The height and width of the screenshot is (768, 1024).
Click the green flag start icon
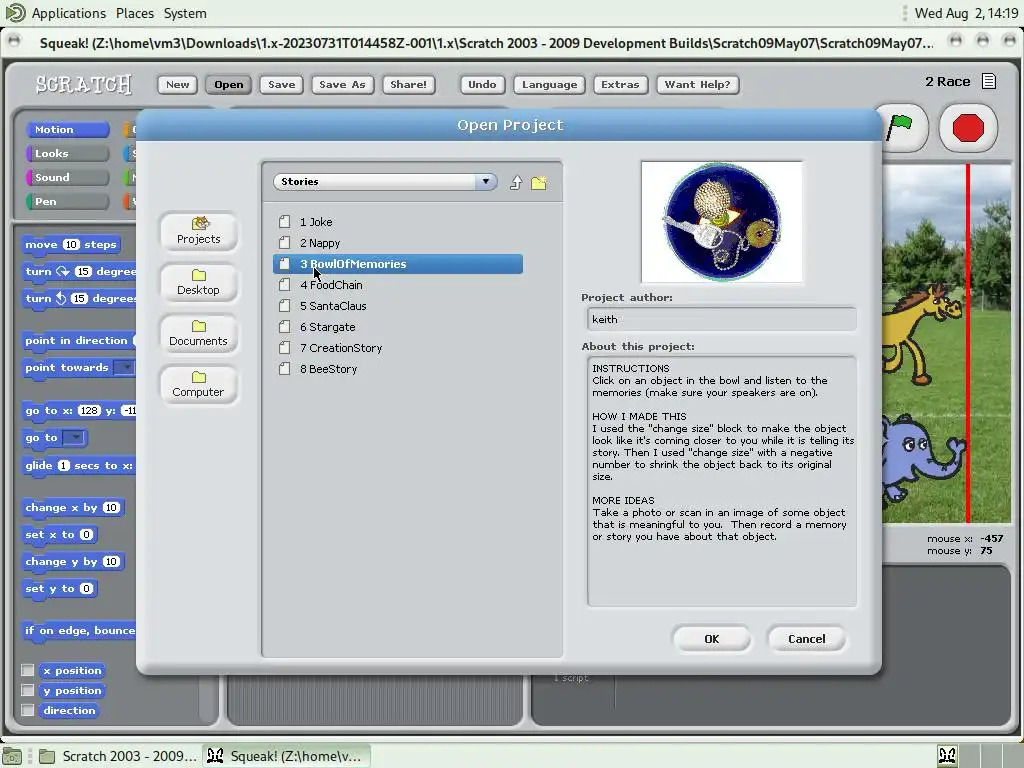[901, 127]
